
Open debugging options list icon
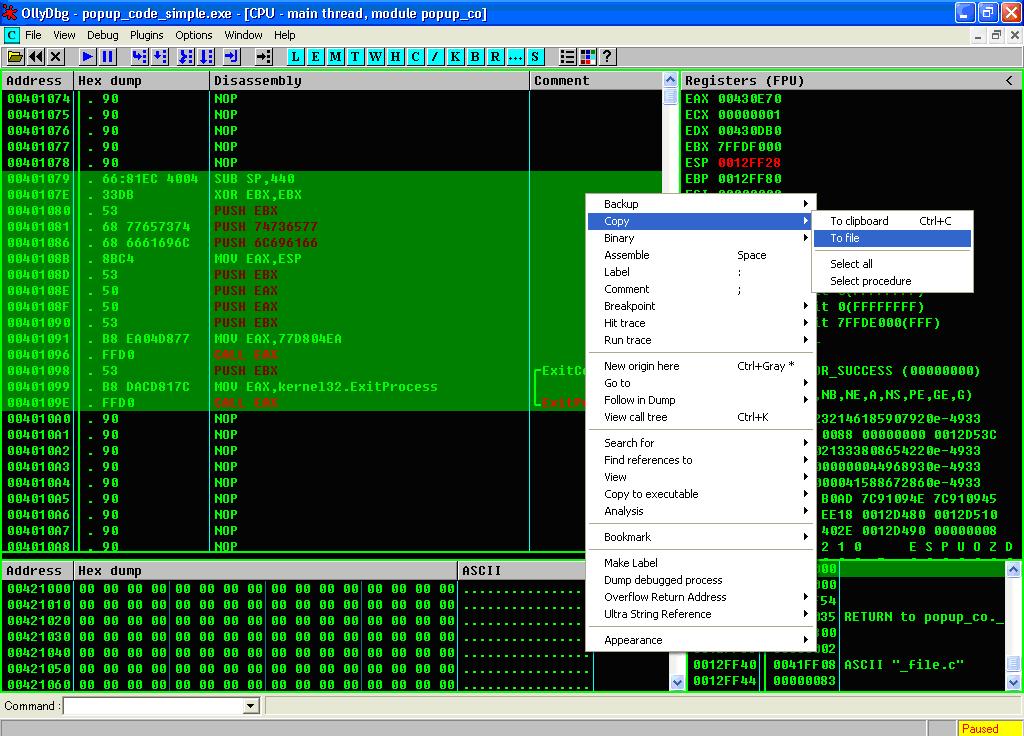(568, 57)
